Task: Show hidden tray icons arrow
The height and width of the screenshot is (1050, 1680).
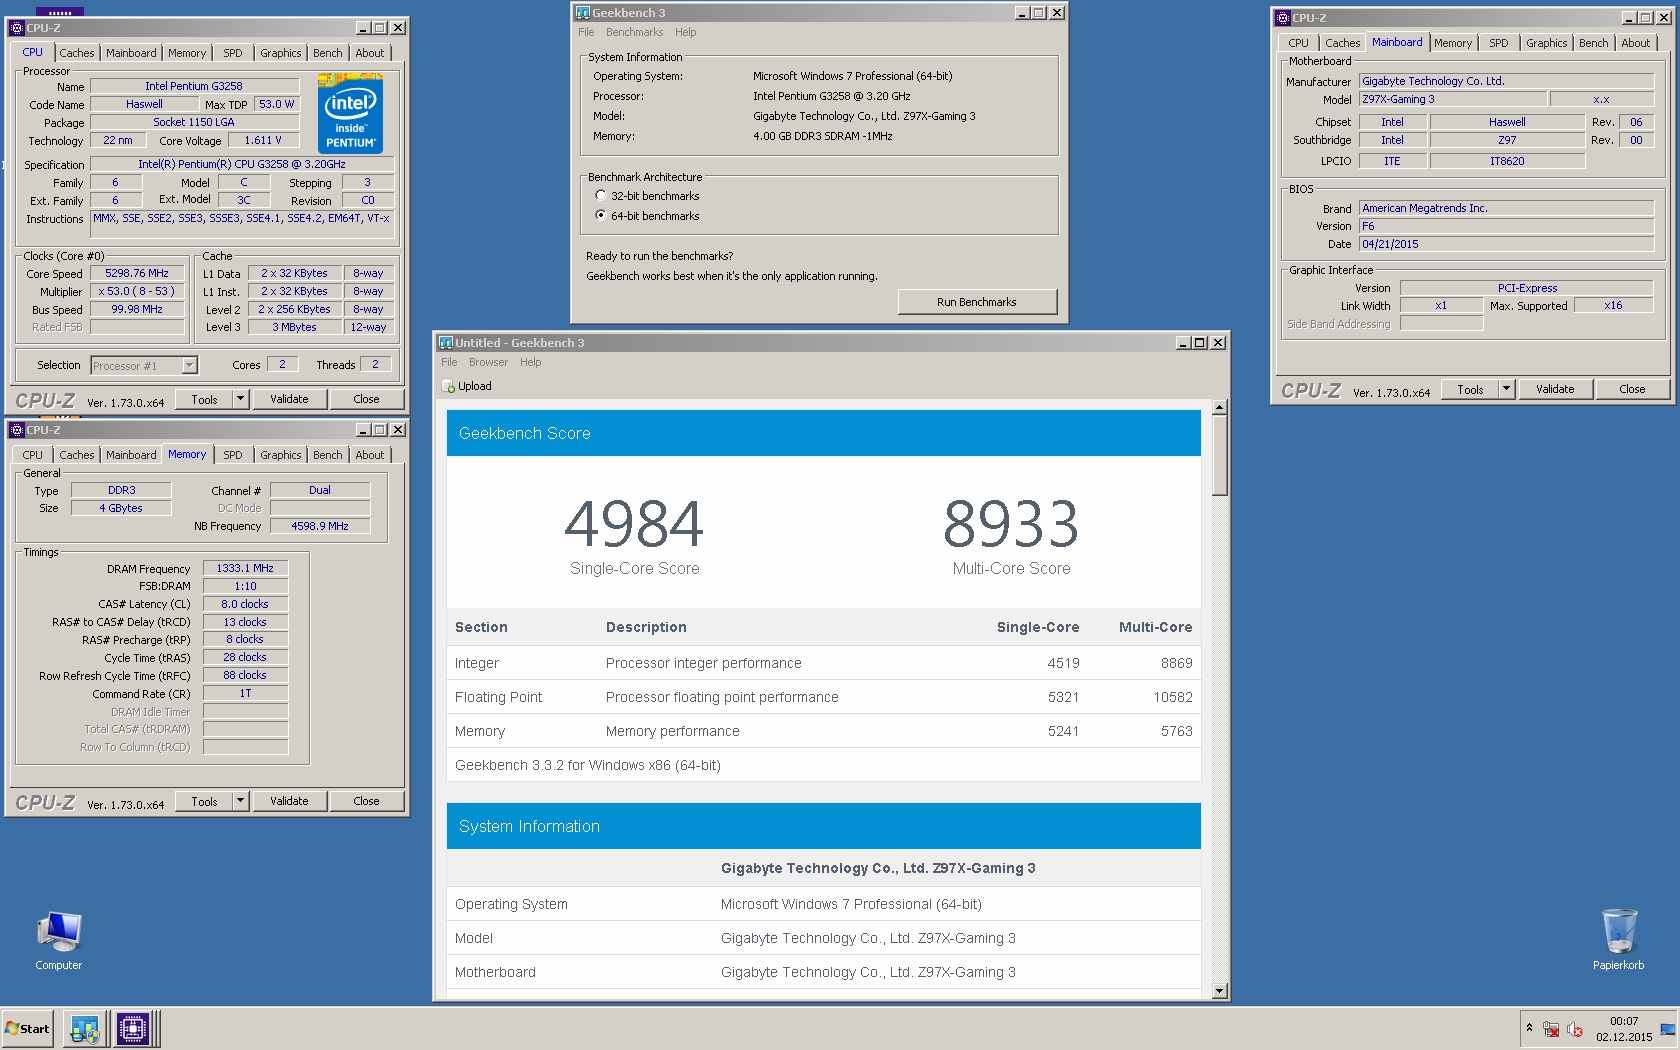Action: click(x=1529, y=1028)
